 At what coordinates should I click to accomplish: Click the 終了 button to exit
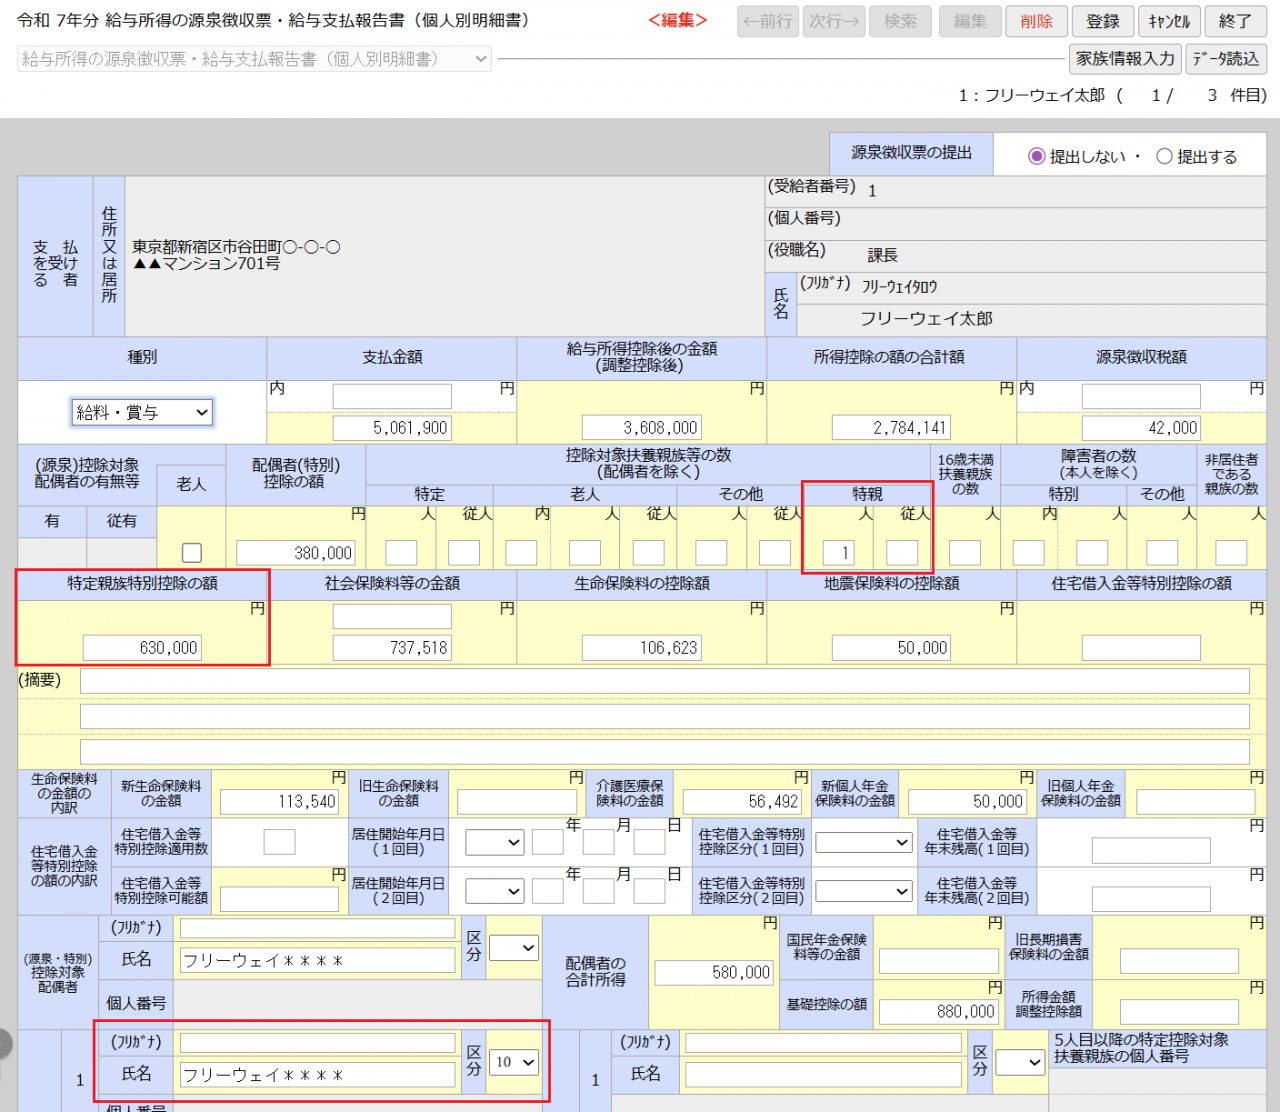[1234, 21]
